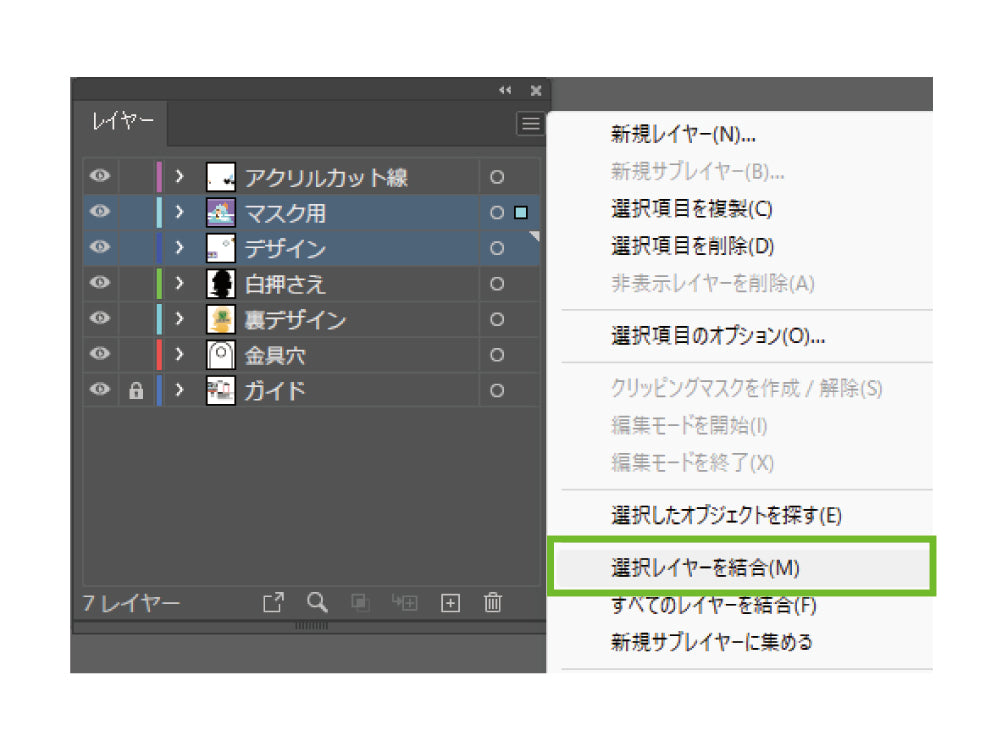
Task: Select the layer named デザイン
Action: click(285, 249)
